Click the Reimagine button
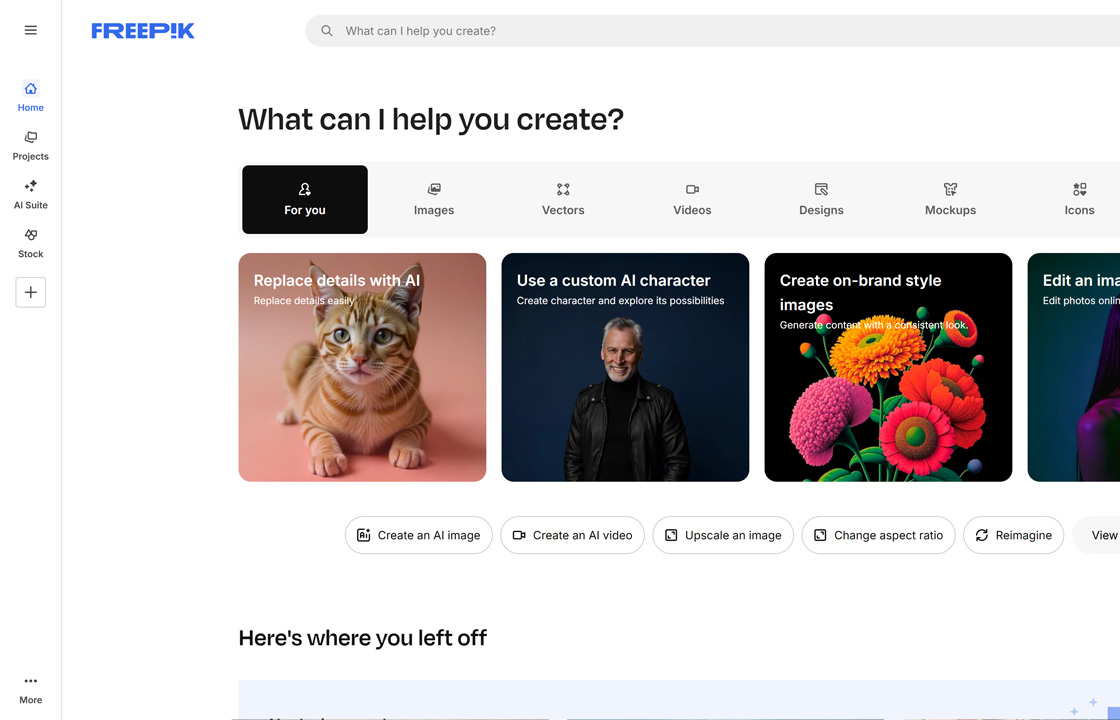Viewport: 1120px width, 720px height. (1014, 535)
